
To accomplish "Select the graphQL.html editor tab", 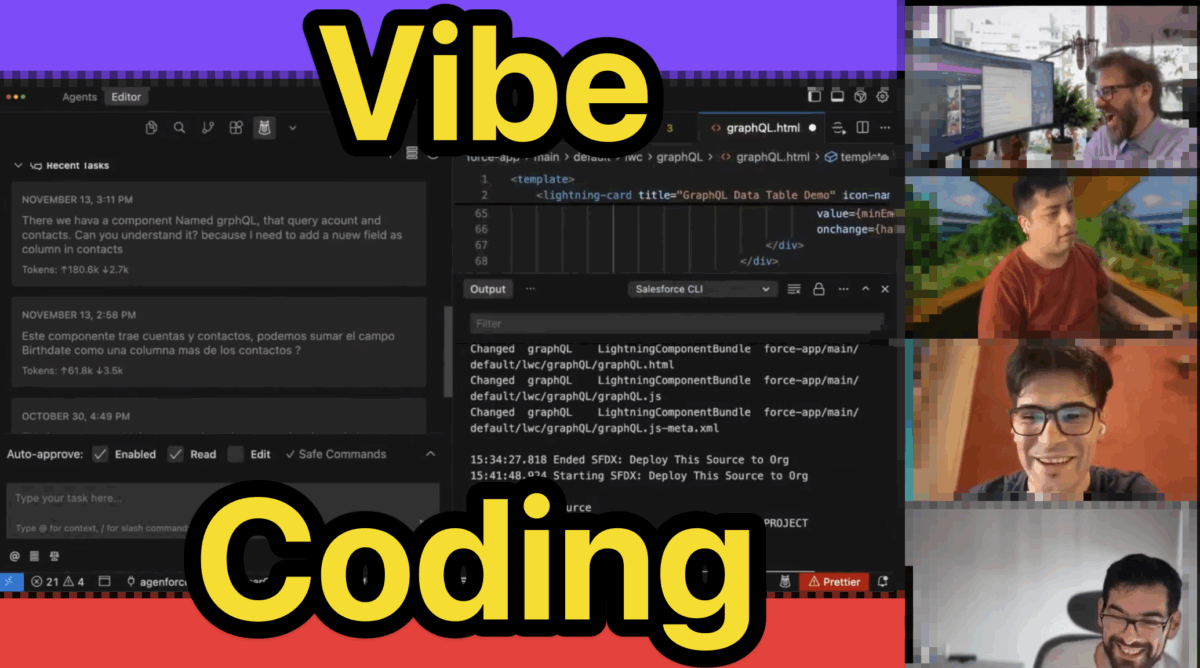I will 762,128.
